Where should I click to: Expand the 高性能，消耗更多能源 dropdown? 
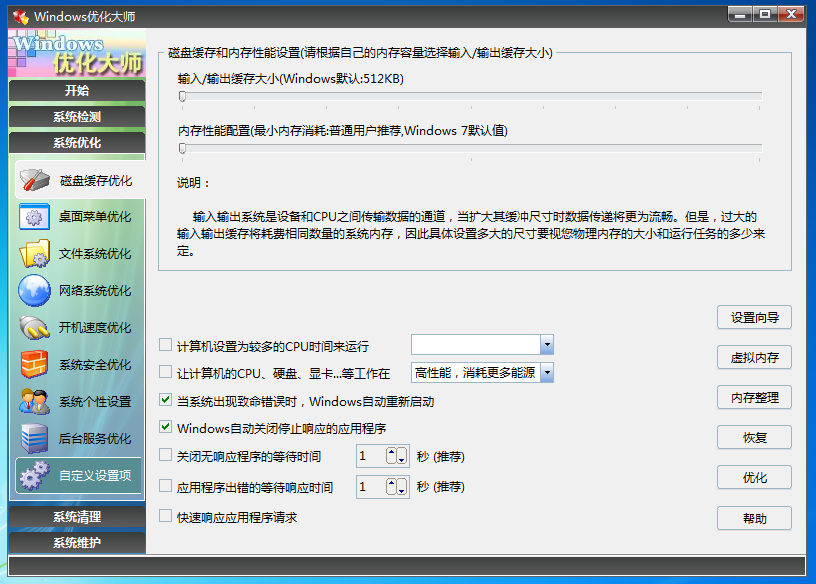point(547,371)
